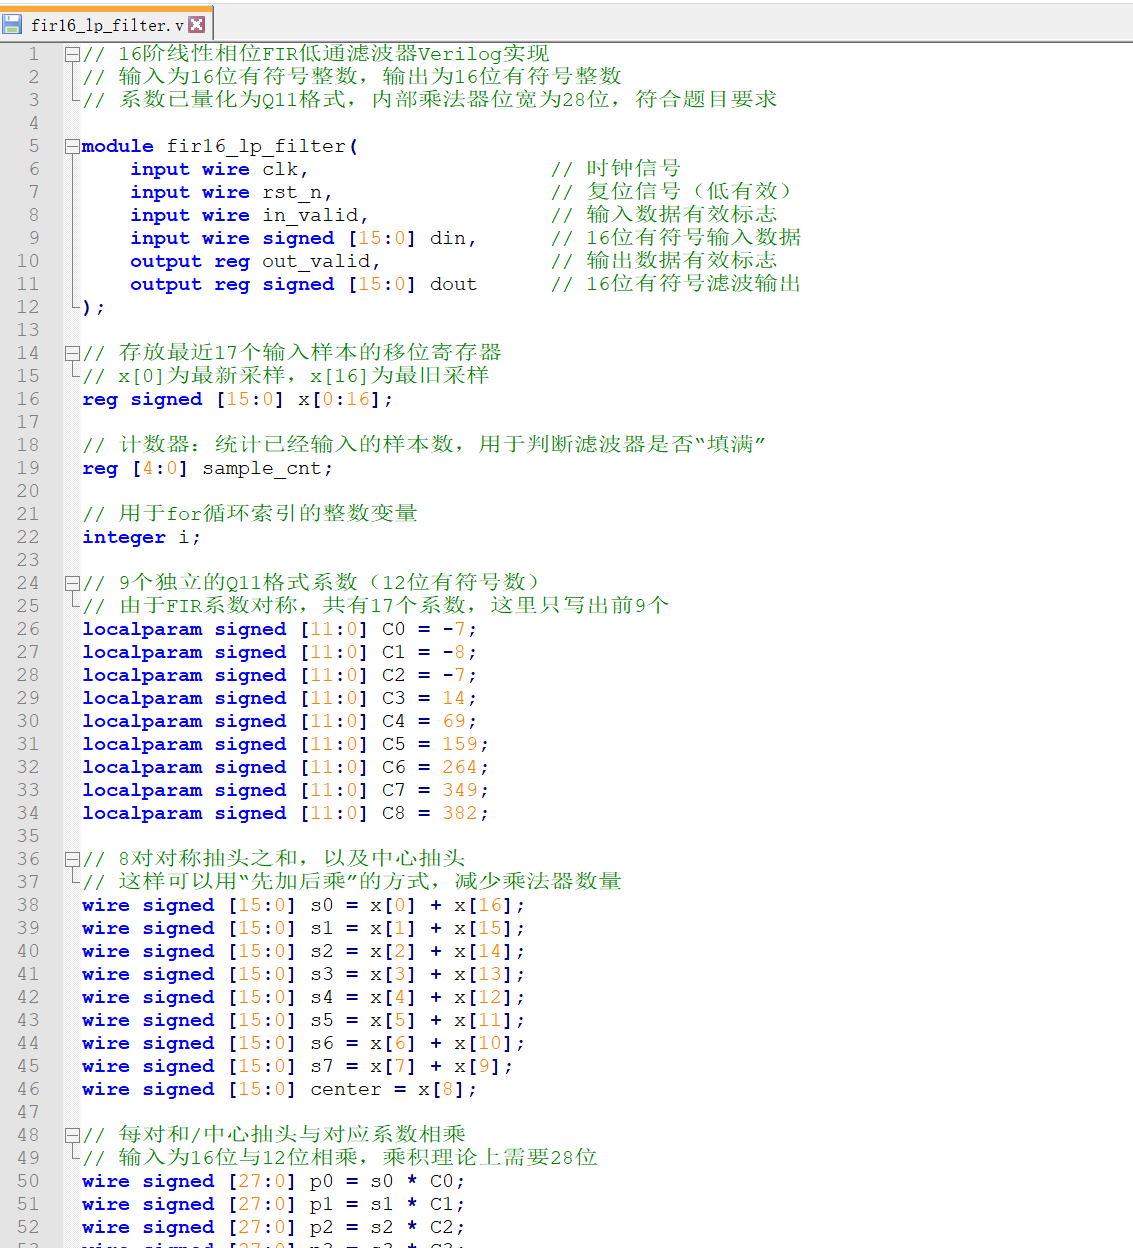Collapse the comment block at line 1

point(71,54)
